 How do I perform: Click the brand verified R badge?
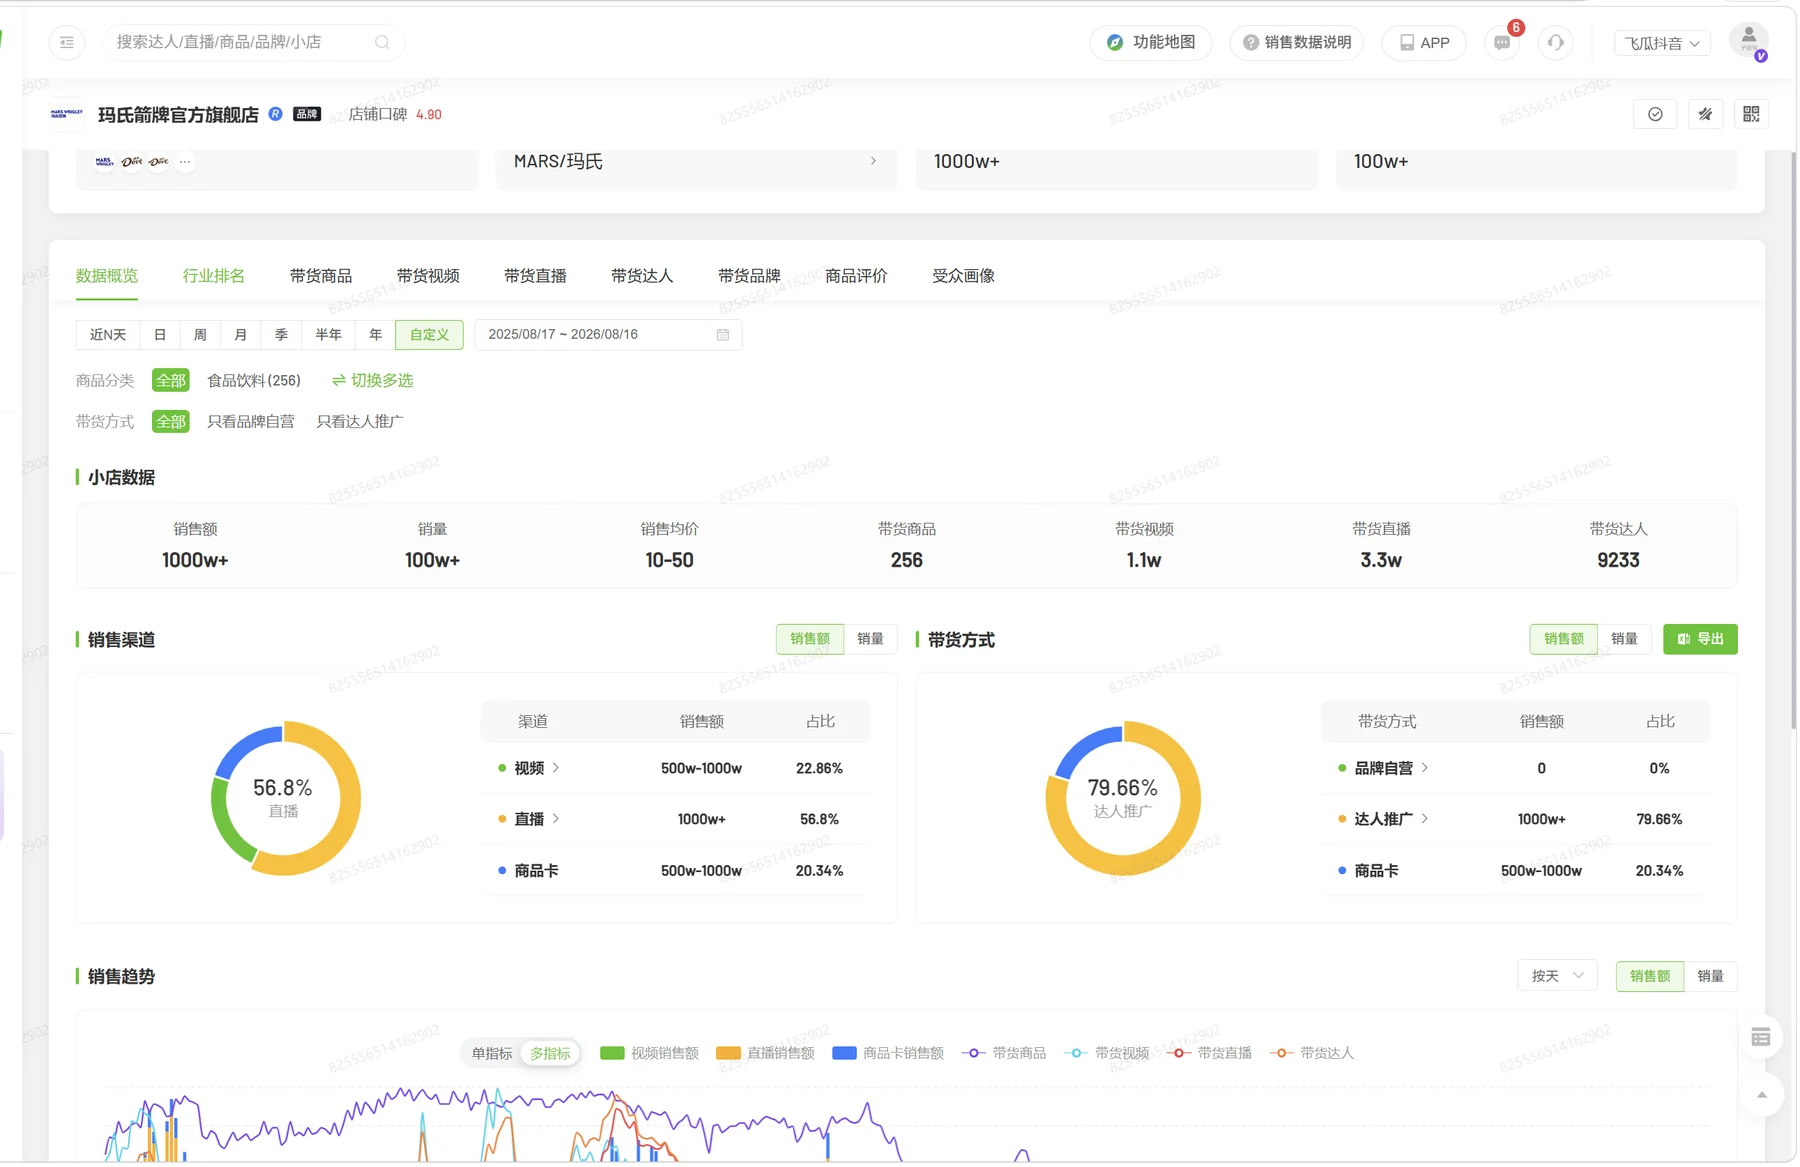coord(276,114)
